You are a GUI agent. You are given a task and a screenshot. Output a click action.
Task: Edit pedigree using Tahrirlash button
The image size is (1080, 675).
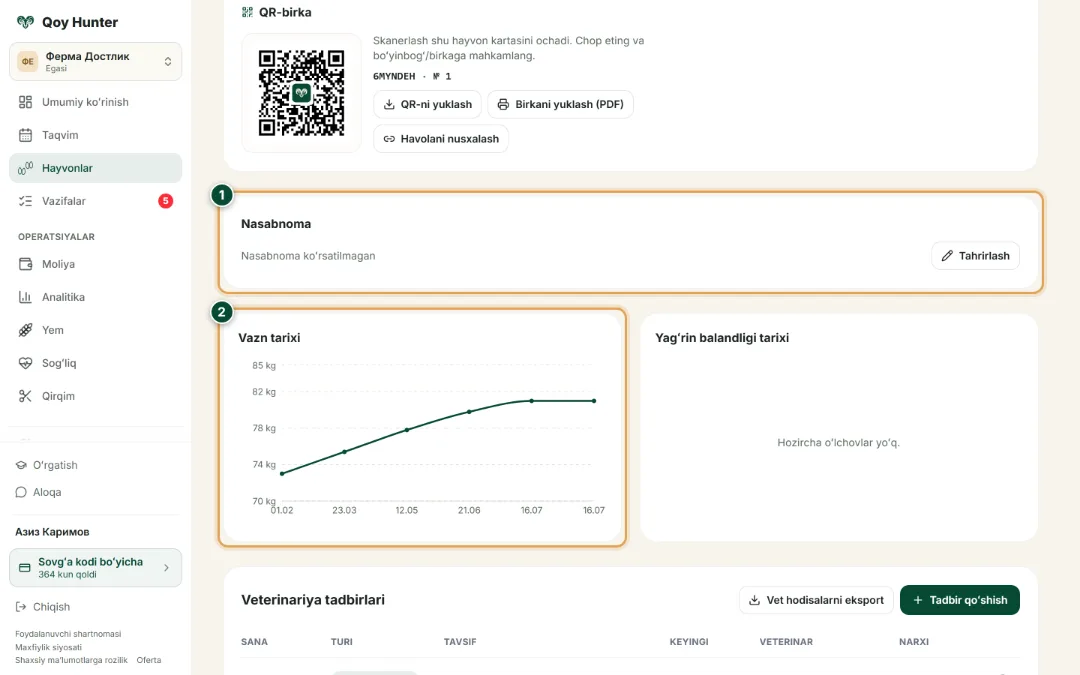[975, 256]
